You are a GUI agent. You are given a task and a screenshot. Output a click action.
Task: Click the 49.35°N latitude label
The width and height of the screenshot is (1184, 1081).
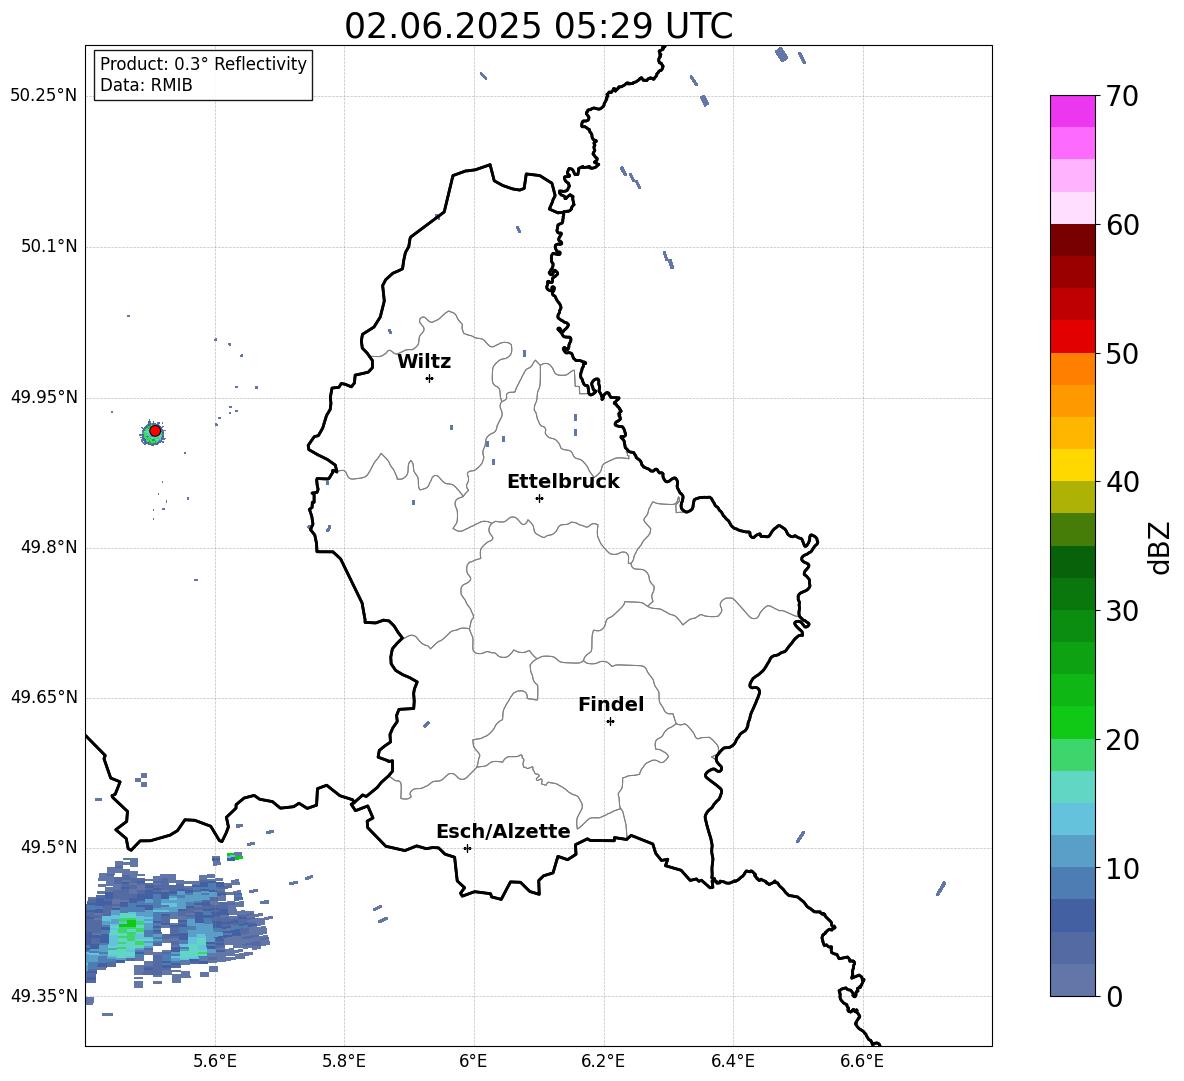coord(44,996)
